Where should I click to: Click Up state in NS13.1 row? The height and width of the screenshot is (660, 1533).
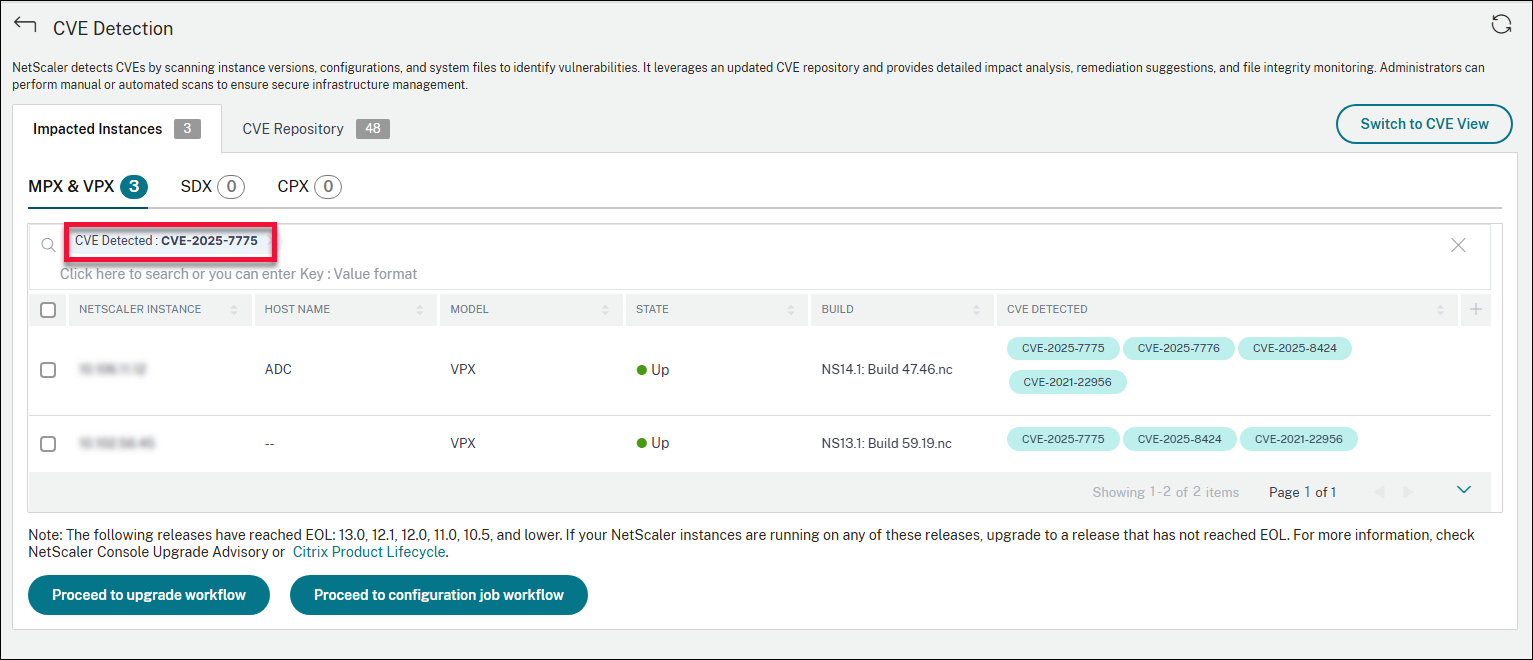pos(653,443)
